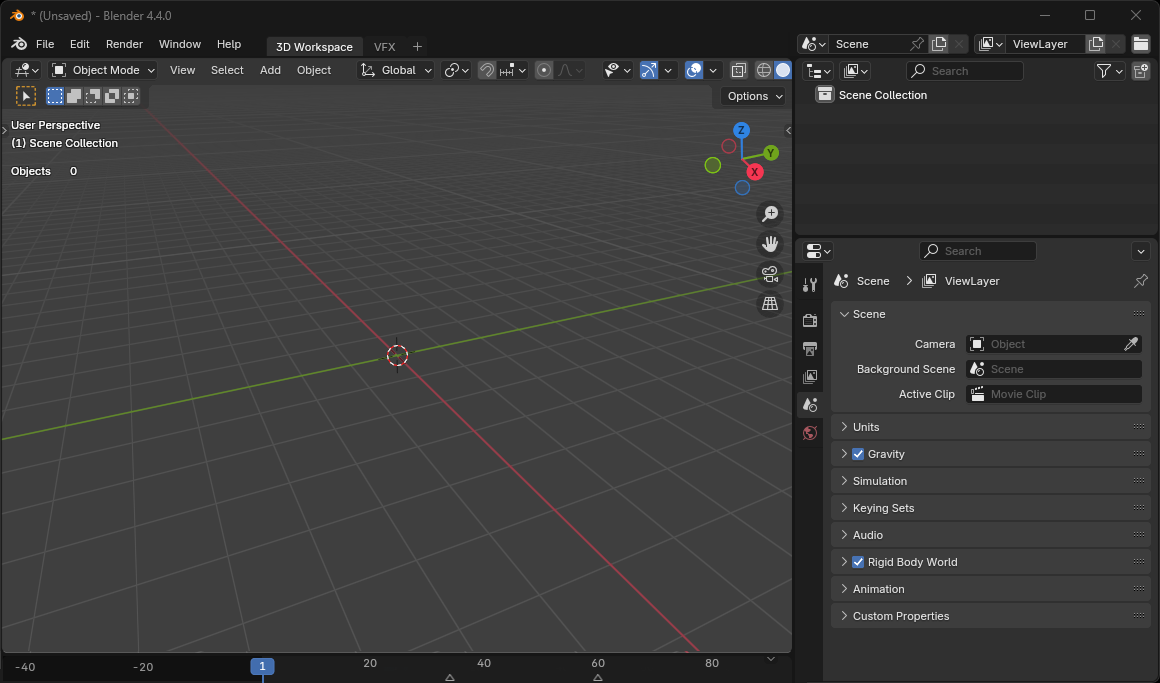The height and width of the screenshot is (683, 1160).
Task: Click the Scene breadcrumb in properties
Action: pyautogui.click(x=873, y=281)
